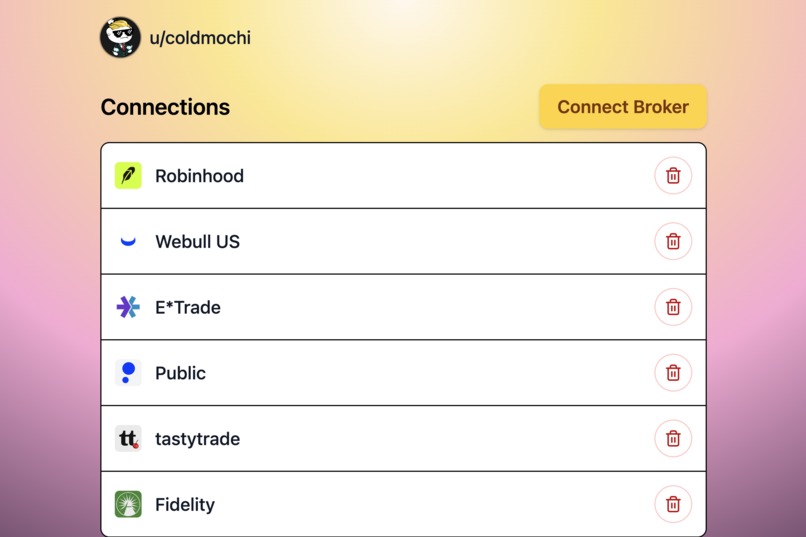The image size is (806, 537).
Task: Select the E*Trade connection name
Action: tap(188, 307)
